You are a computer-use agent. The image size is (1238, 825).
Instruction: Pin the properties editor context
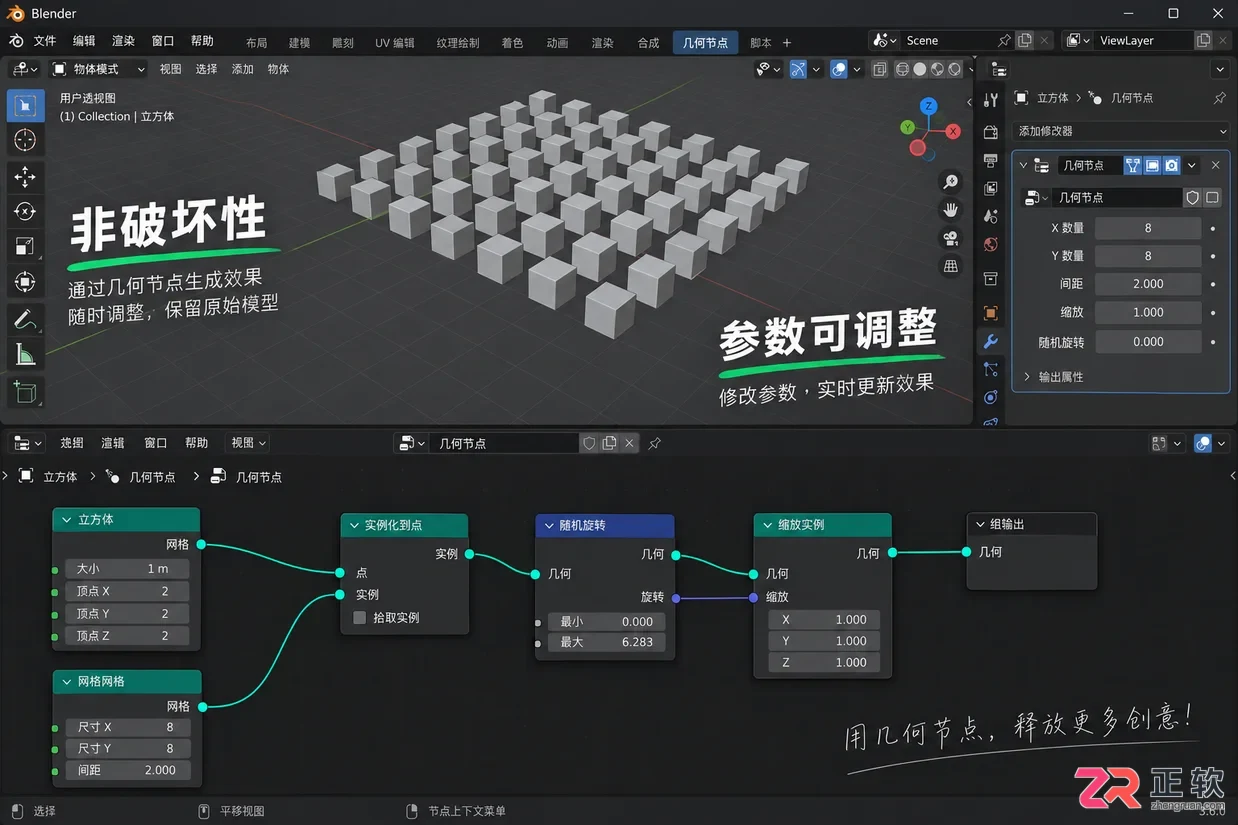tap(1219, 98)
